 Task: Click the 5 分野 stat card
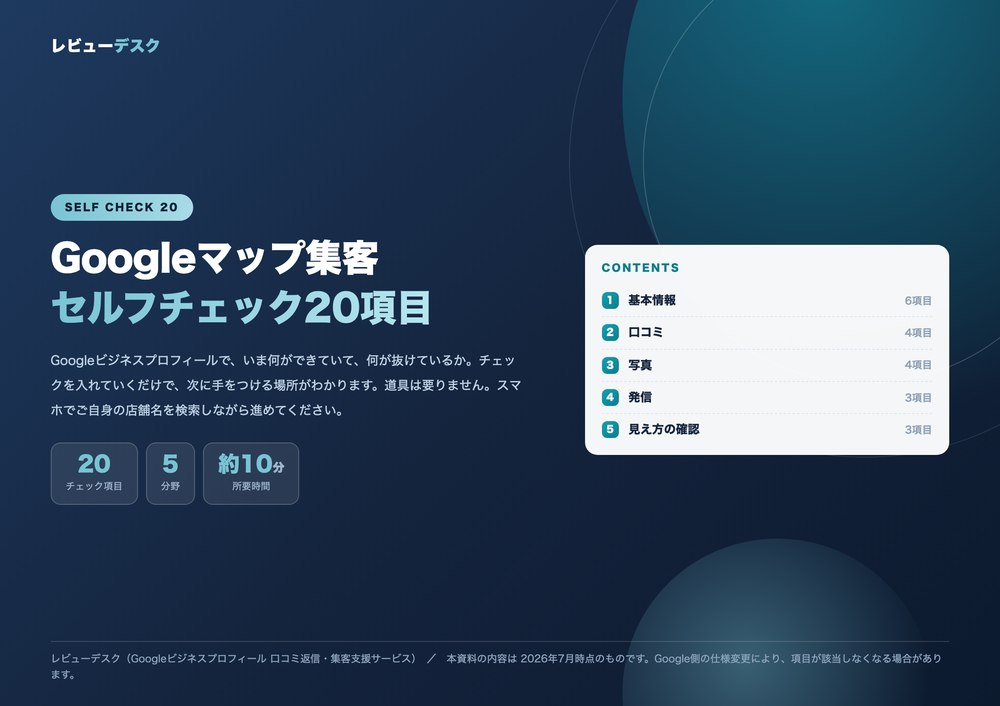point(170,473)
